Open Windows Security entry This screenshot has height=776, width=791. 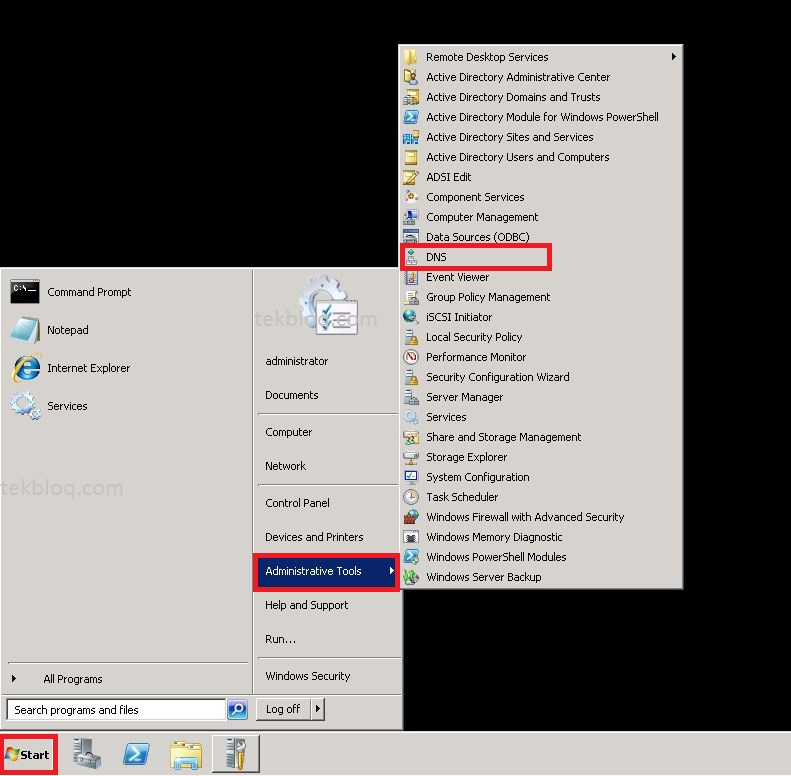click(308, 676)
